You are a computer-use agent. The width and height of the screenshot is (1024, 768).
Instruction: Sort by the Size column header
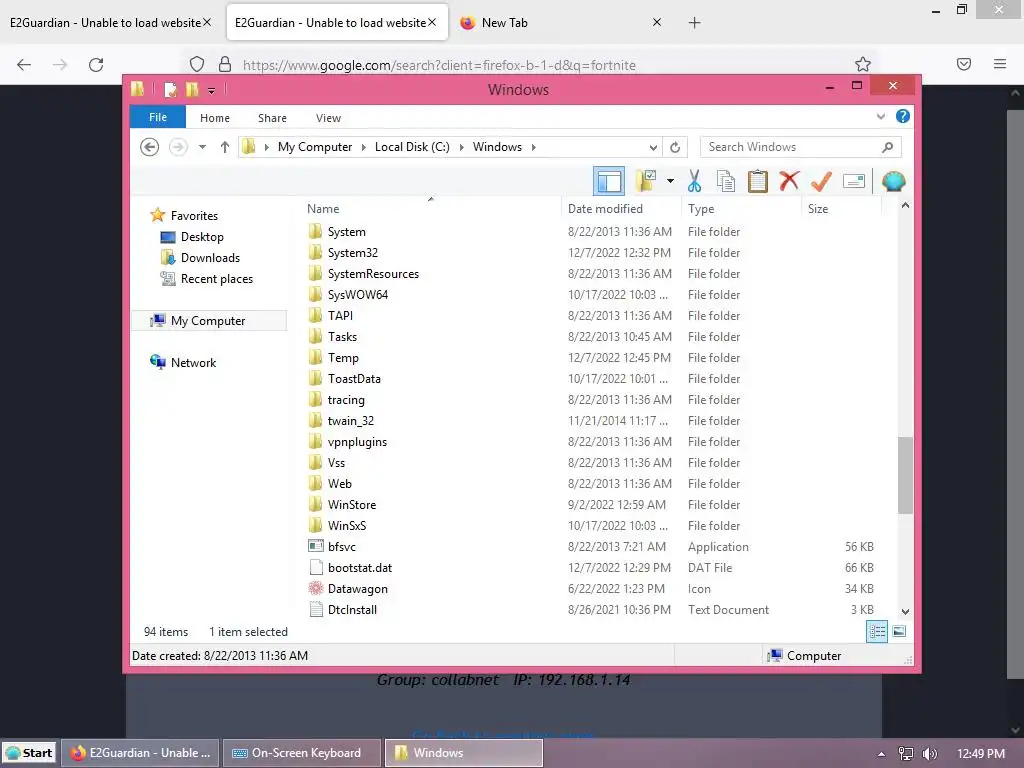coord(841,208)
